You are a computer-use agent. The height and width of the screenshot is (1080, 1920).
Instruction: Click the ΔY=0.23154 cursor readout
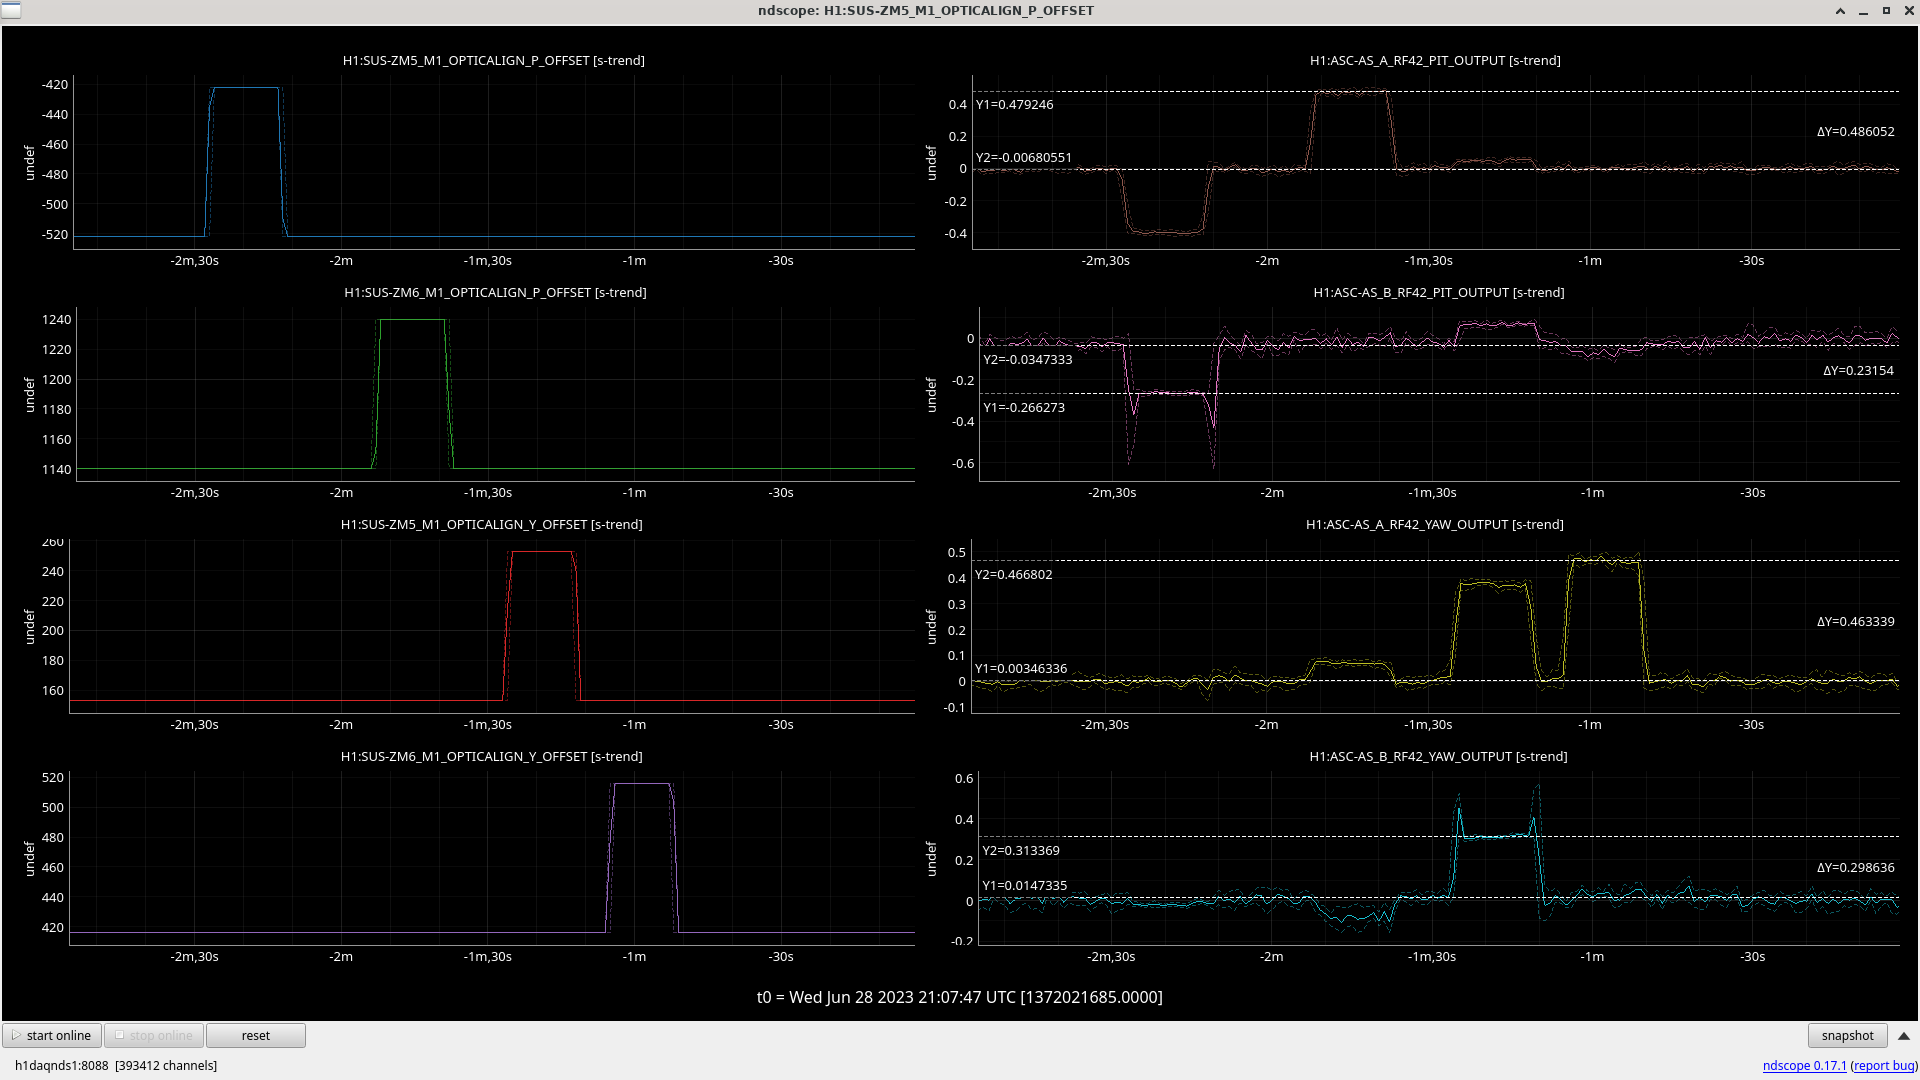[1858, 371]
